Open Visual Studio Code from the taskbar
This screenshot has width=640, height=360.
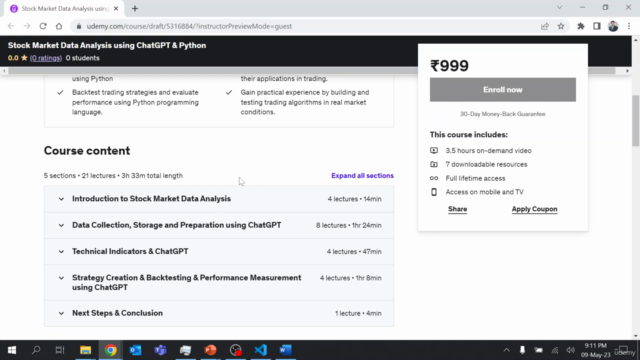coord(260,350)
